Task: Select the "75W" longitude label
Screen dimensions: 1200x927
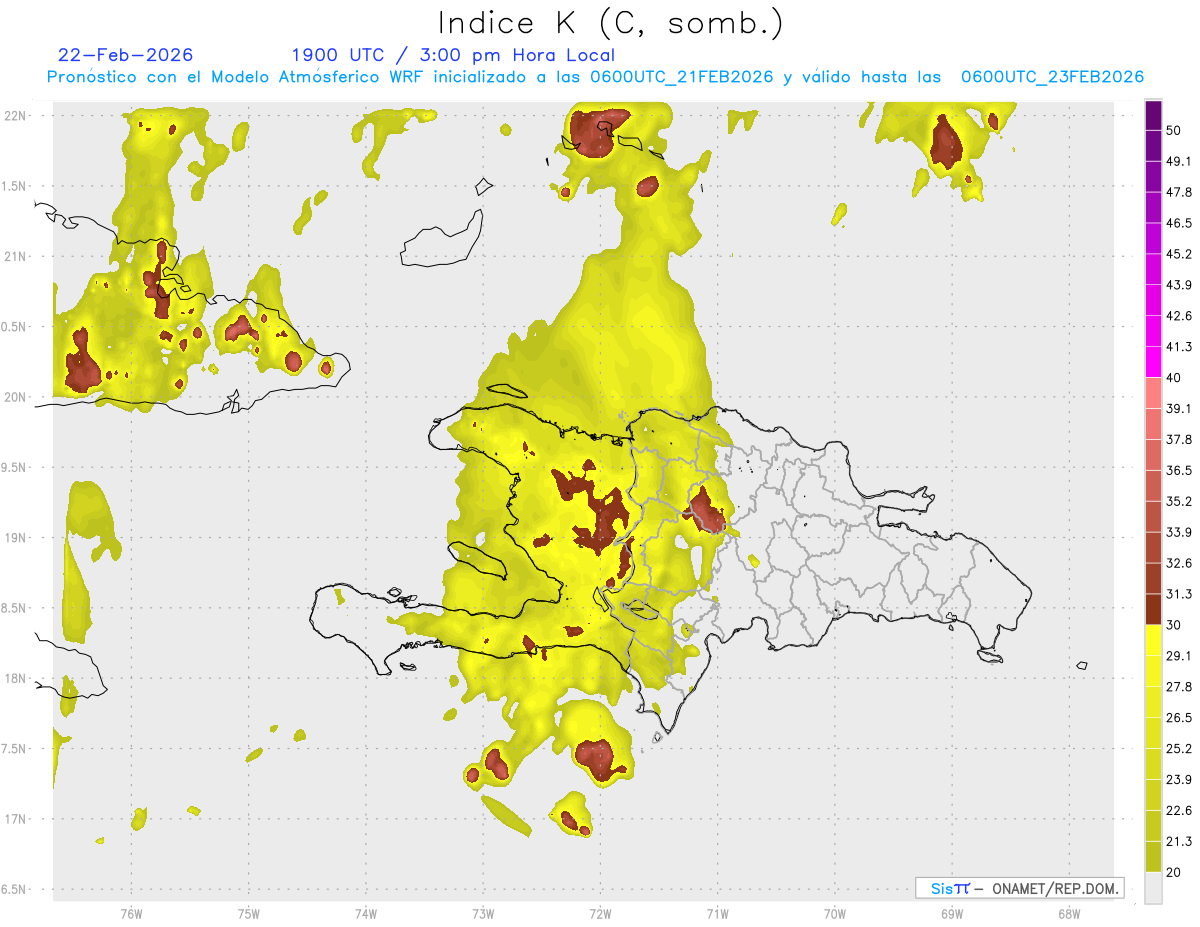Action: click(x=249, y=914)
